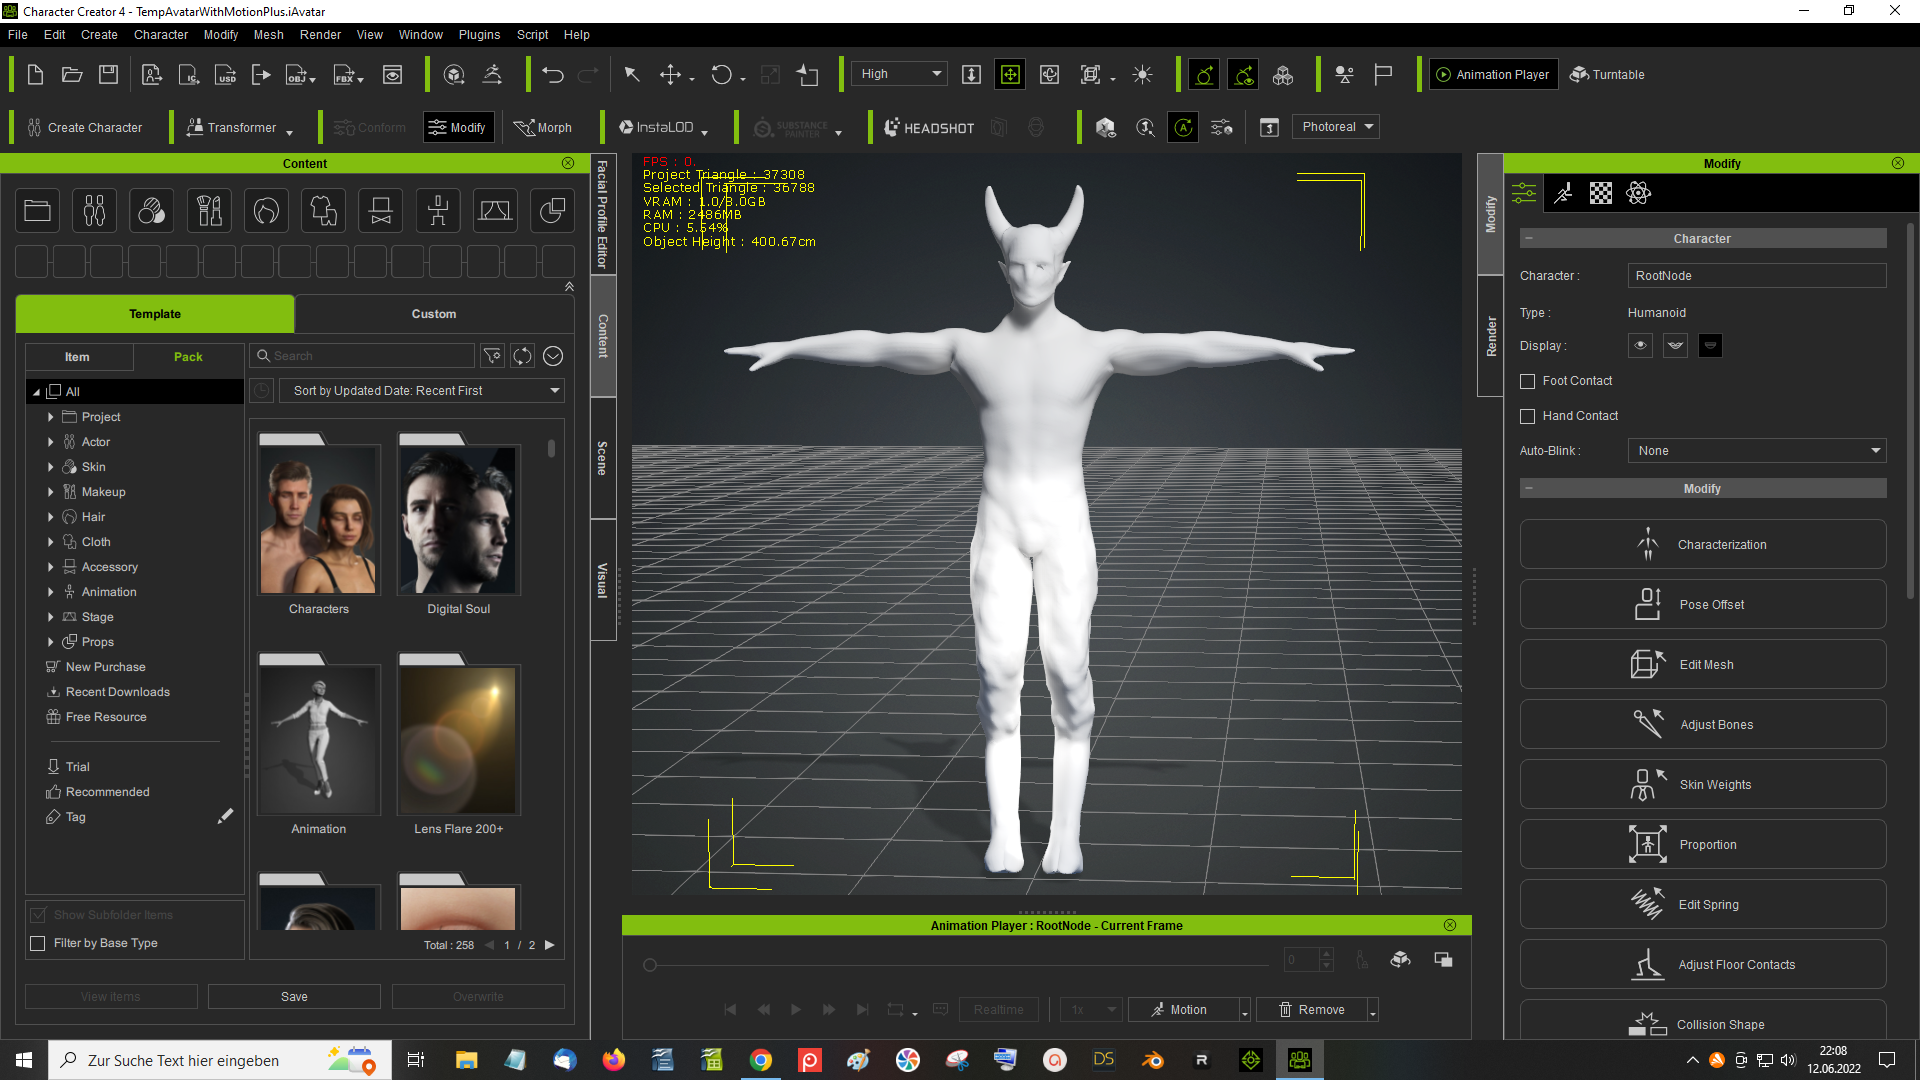Click the Undo arrow icon
Viewport: 1920px width, 1080px height.
[553, 75]
